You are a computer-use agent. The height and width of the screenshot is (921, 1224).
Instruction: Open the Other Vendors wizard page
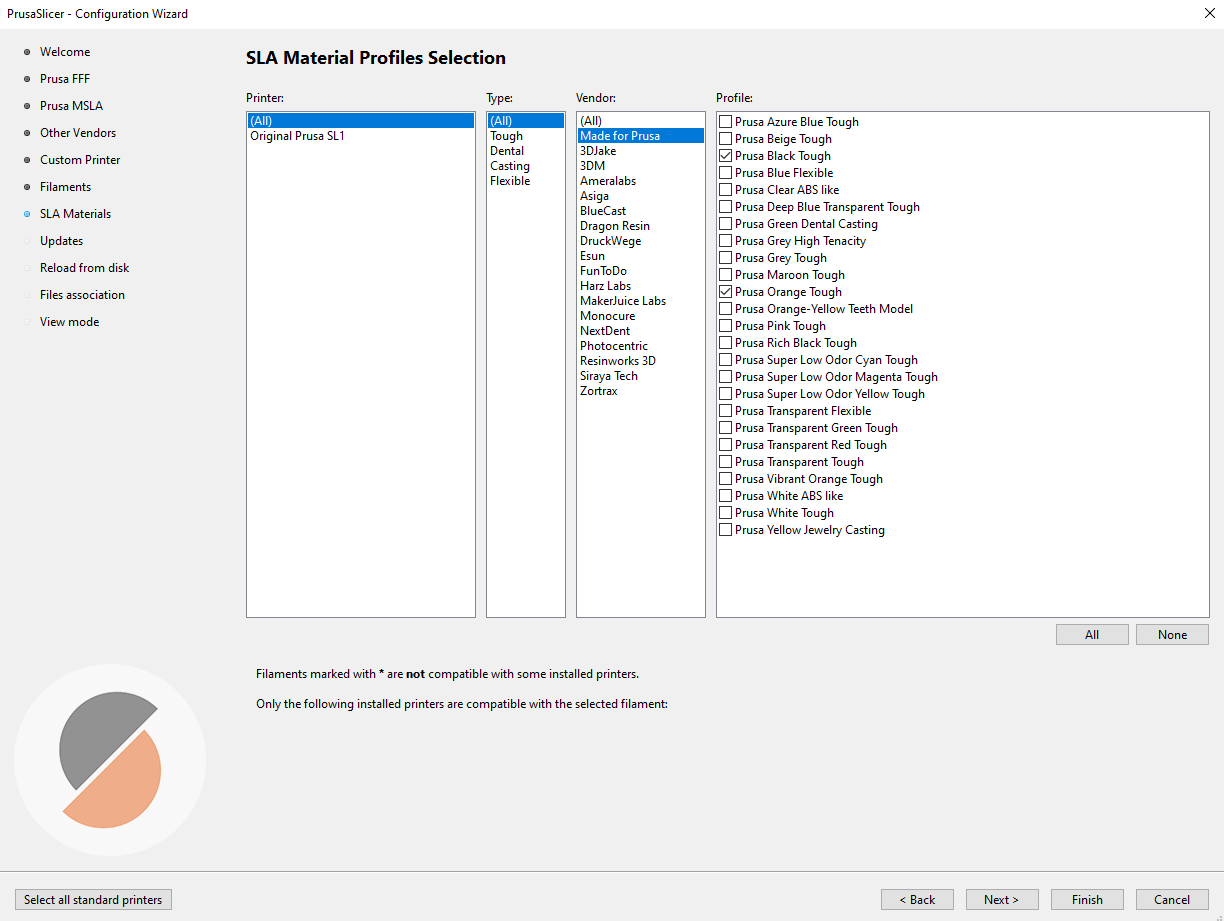point(78,133)
